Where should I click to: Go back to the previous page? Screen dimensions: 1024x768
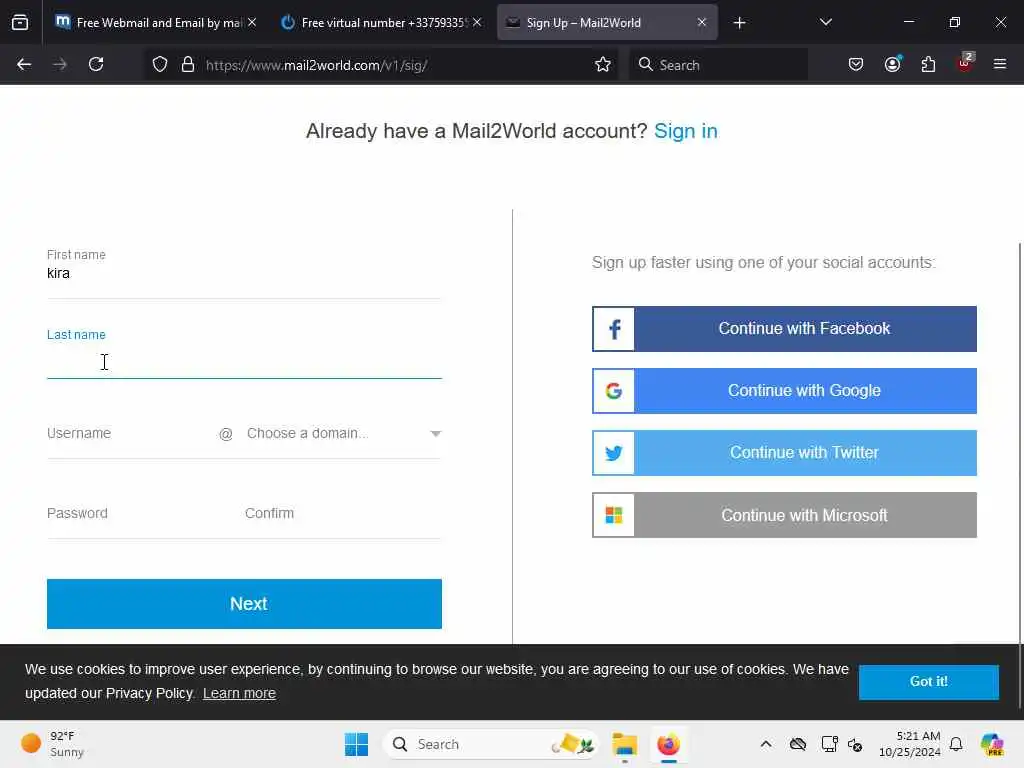[24, 64]
